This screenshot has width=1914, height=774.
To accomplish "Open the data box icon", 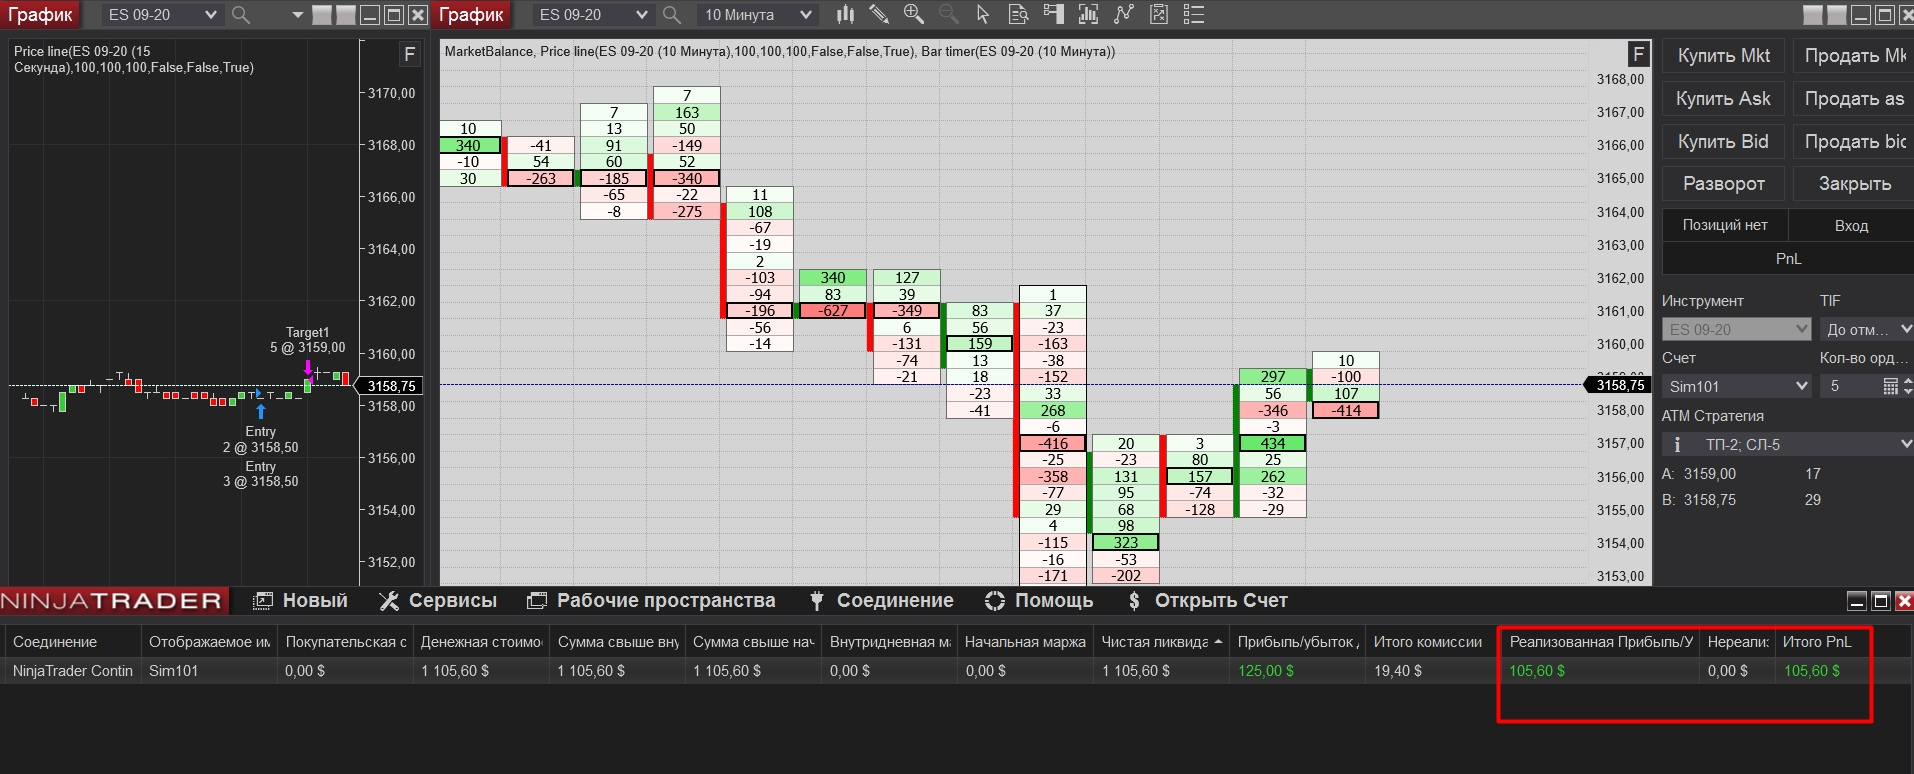I will [1018, 14].
